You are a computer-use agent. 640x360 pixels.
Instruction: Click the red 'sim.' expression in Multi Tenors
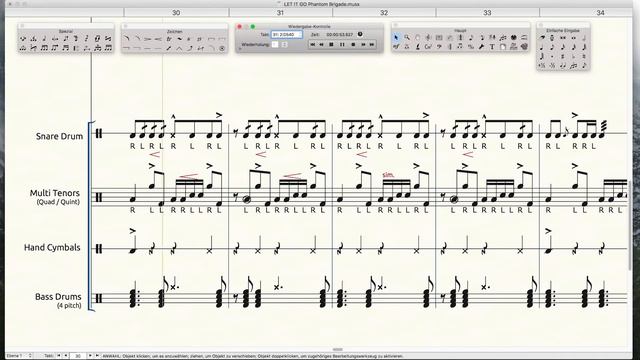pyautogui.click(x=388, y=175)
